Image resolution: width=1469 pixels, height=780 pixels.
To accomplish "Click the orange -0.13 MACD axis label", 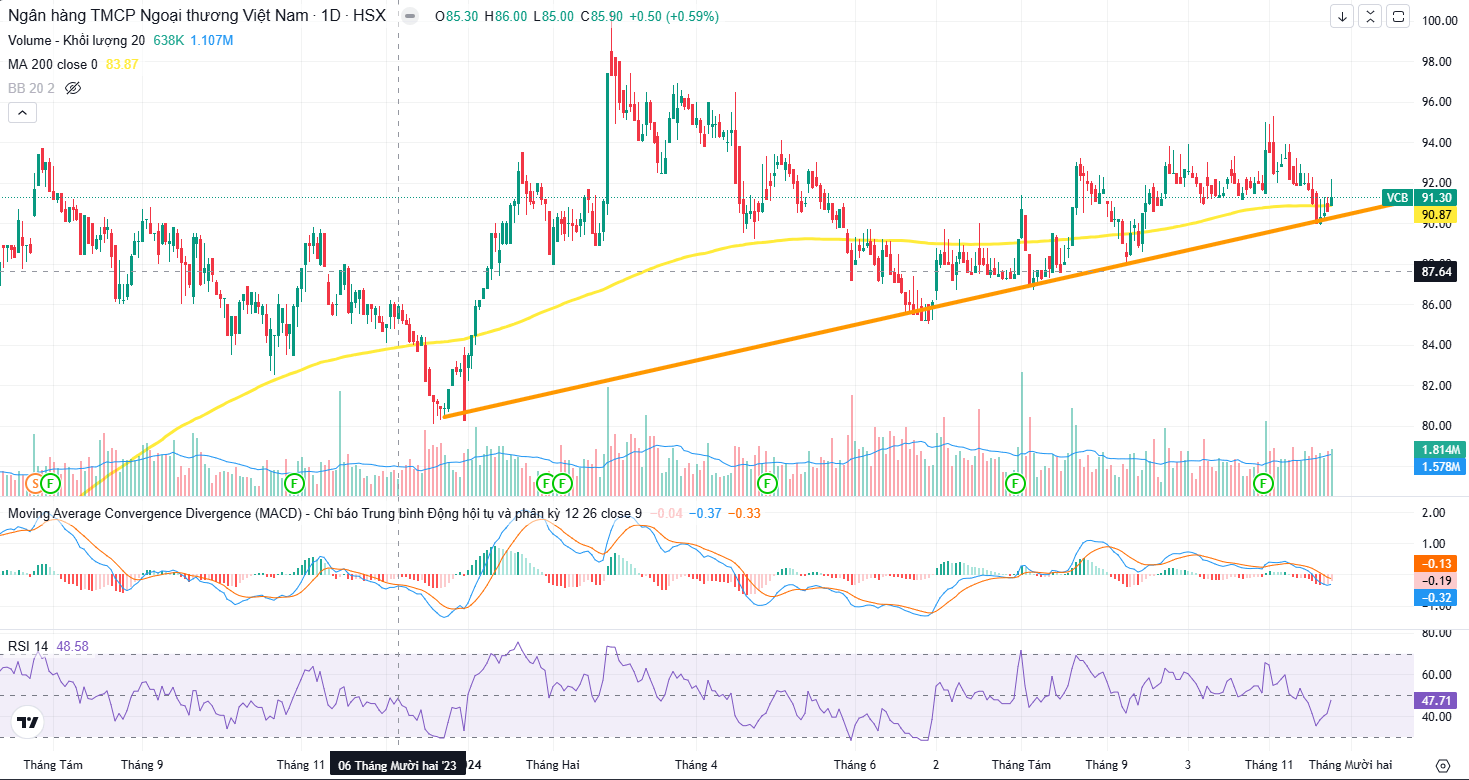I will tap(1436, 564).
